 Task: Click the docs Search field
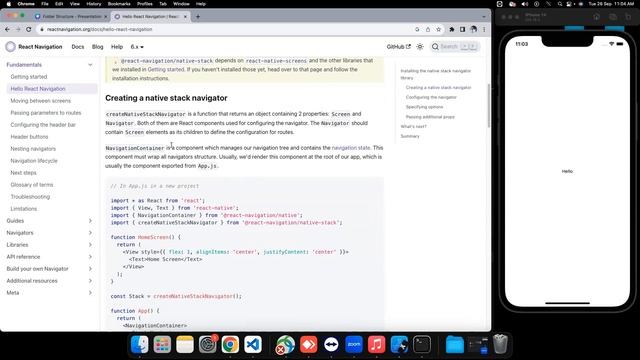tap(454, 47)
